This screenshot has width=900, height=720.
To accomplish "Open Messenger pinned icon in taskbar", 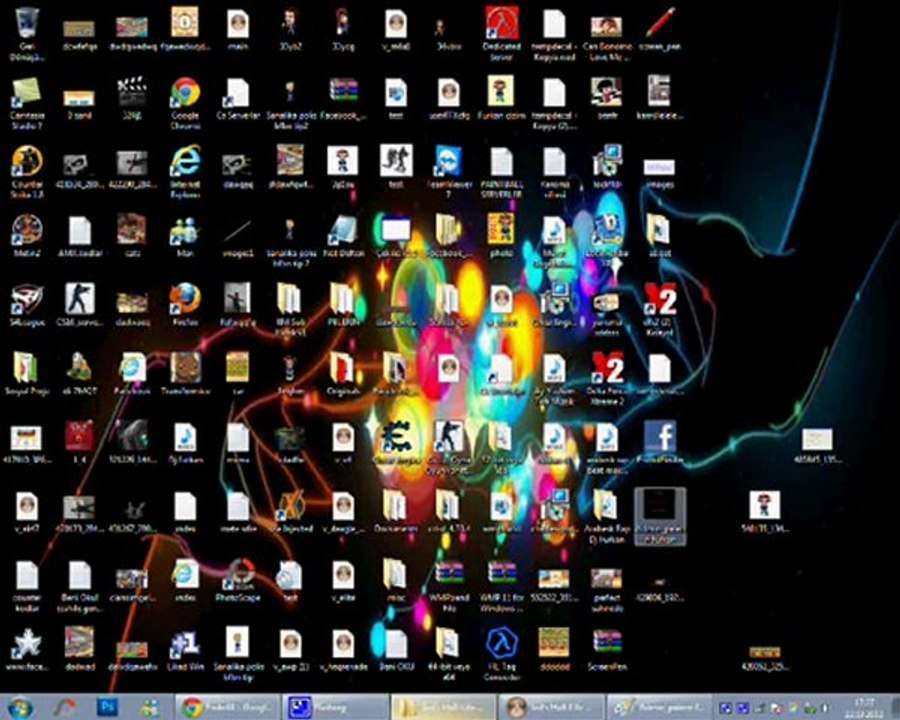I will coord(150,707).
